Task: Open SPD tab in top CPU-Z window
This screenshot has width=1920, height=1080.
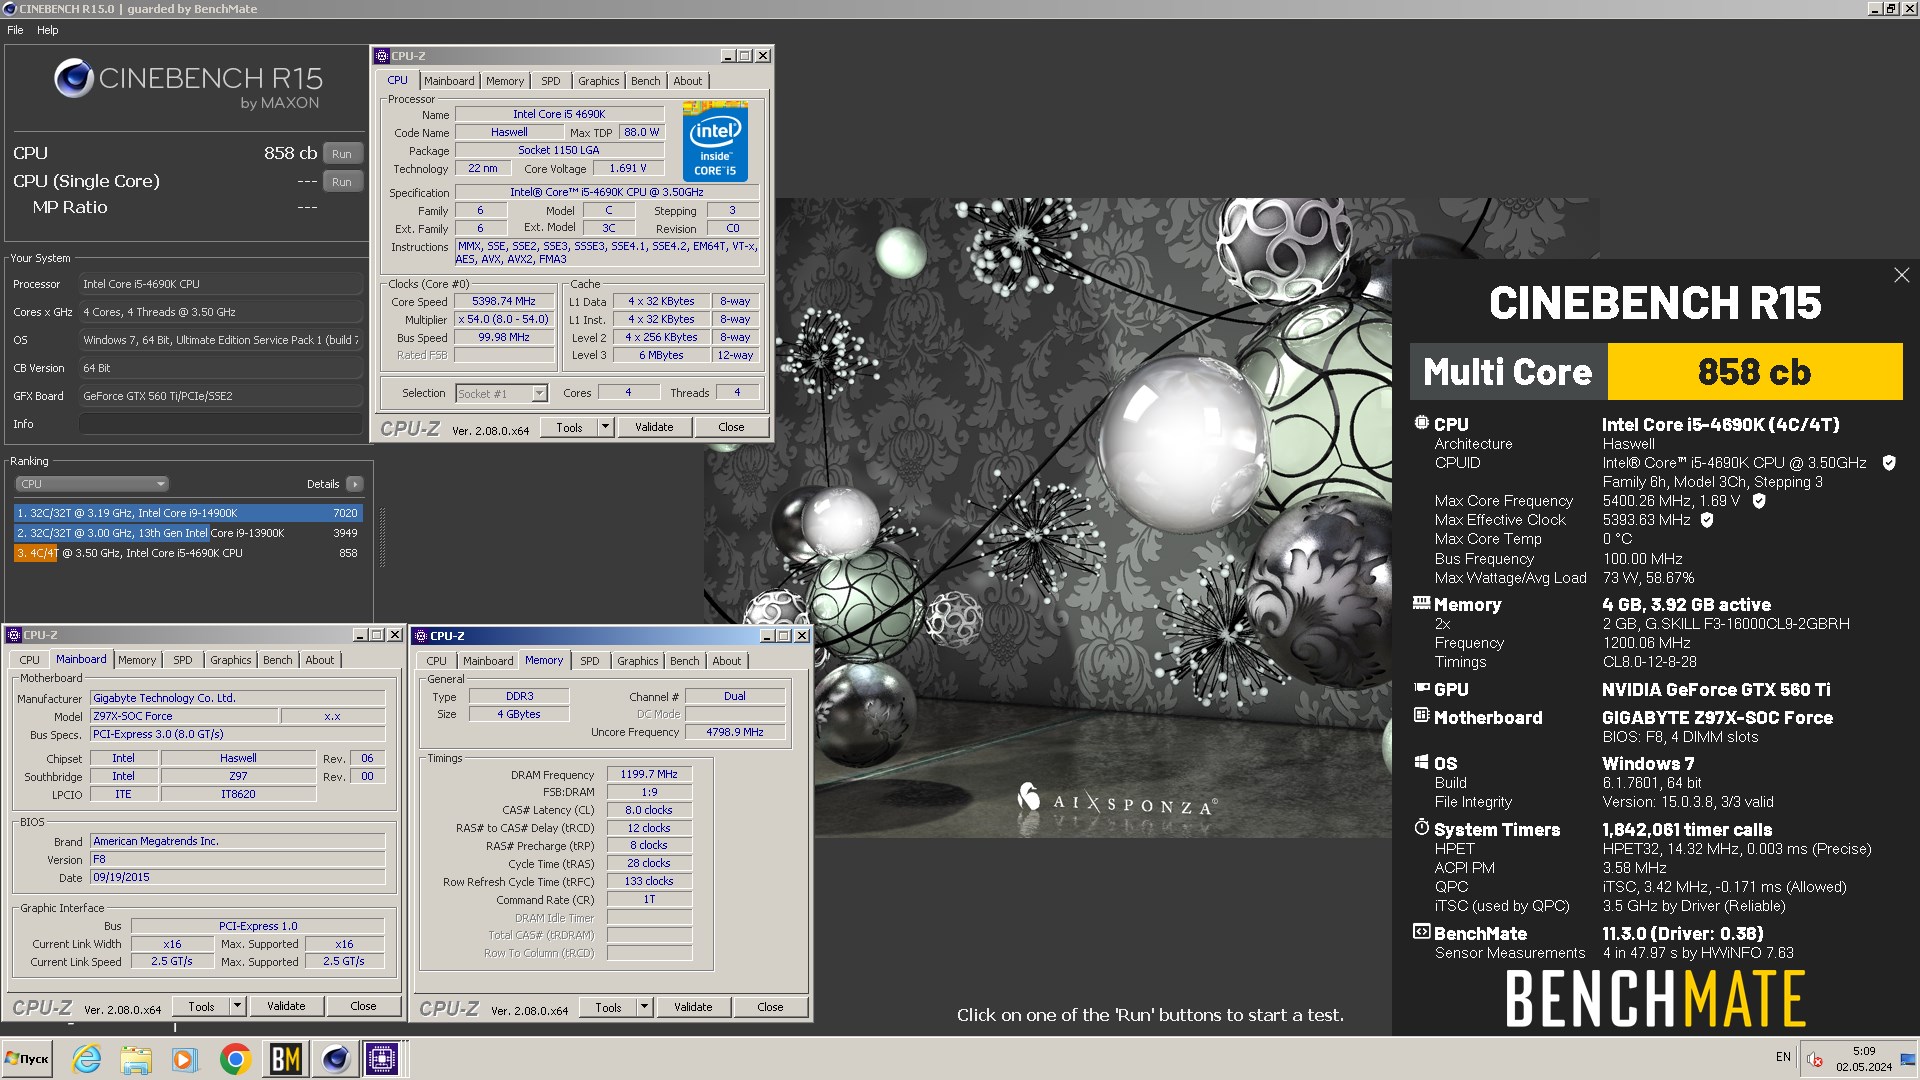Action: [551, 81]
